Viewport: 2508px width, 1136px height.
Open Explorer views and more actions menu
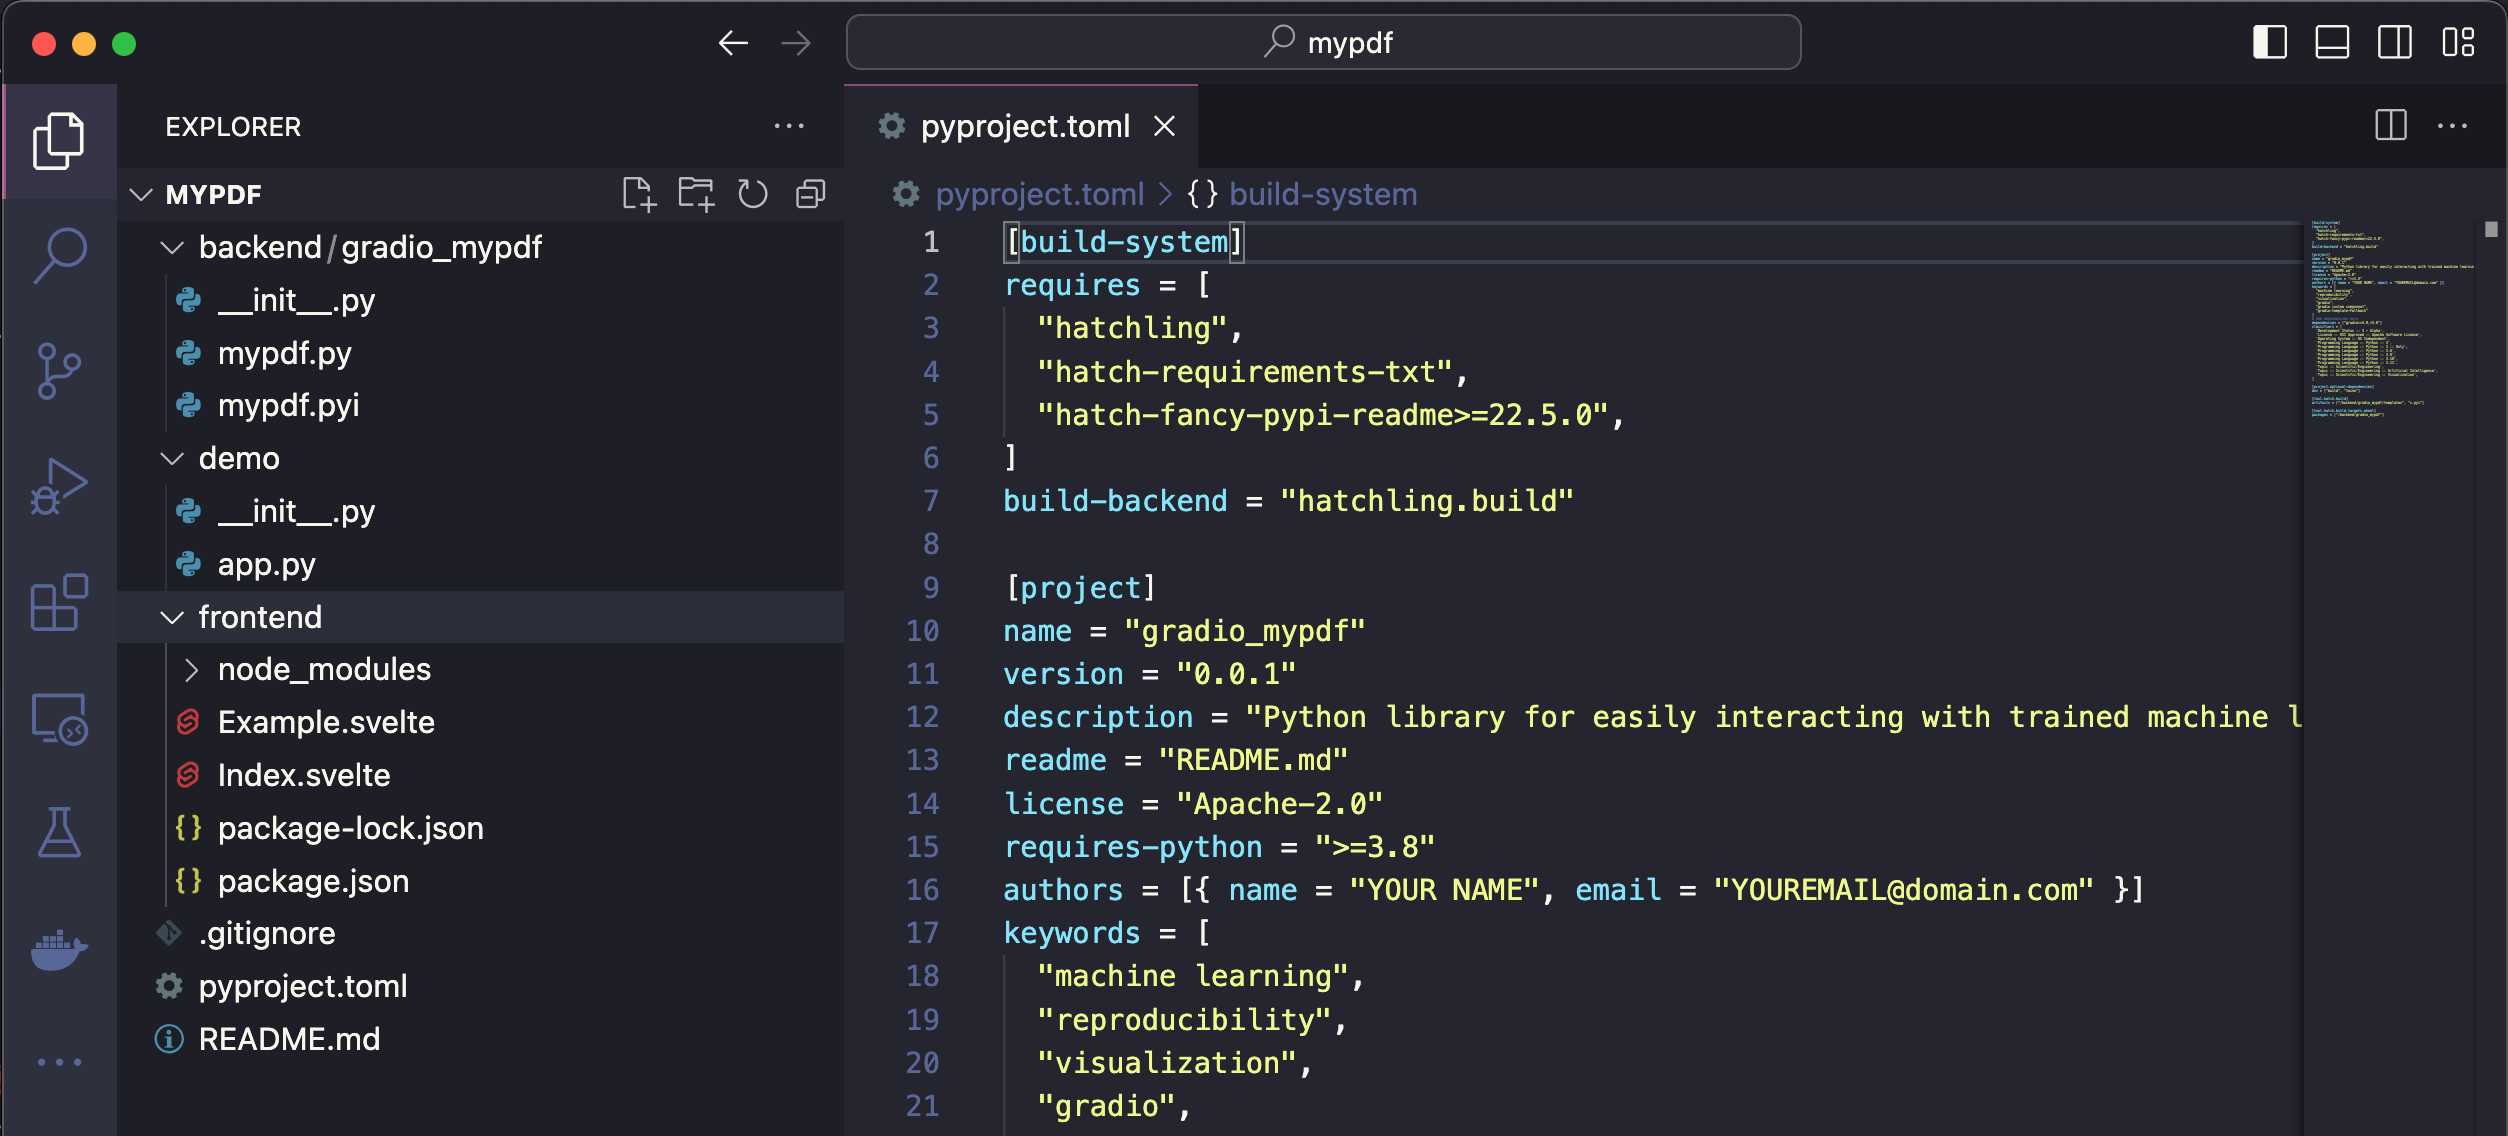click(x=789, y=126)
